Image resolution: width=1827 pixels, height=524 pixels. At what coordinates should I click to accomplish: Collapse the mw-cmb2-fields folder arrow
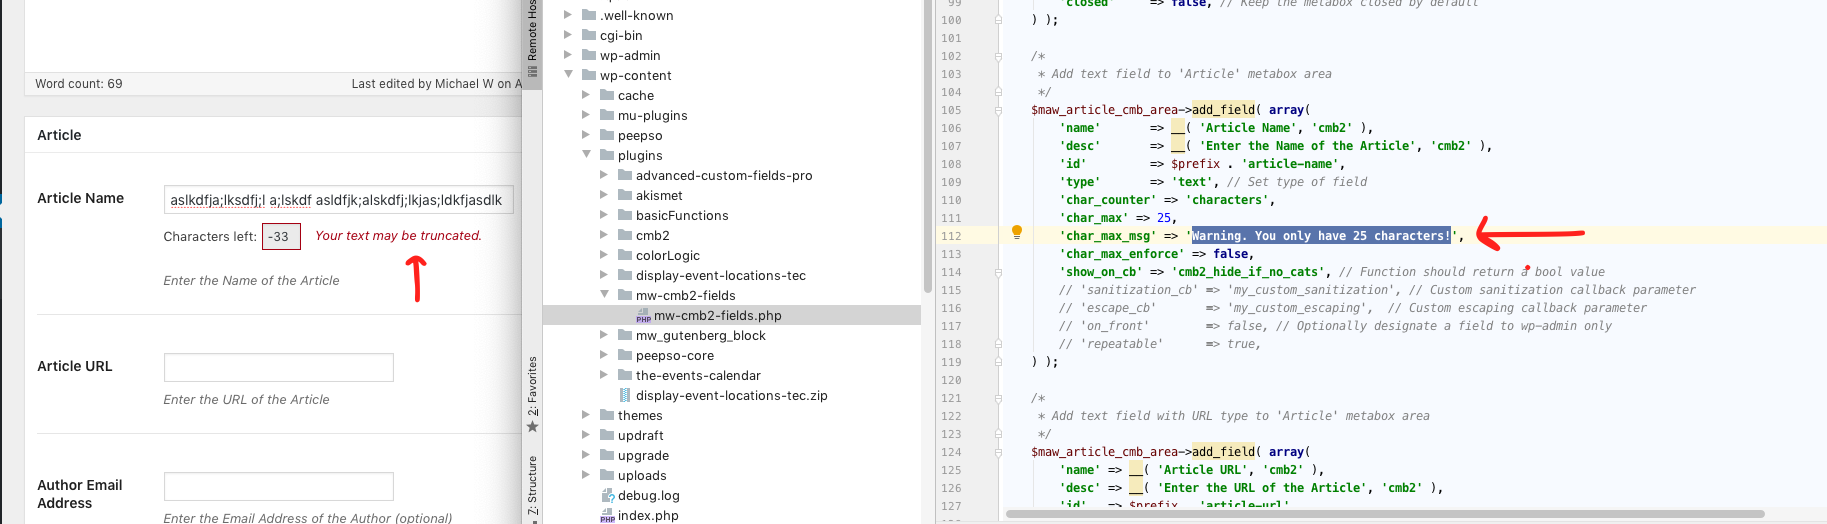pos(604,295)
